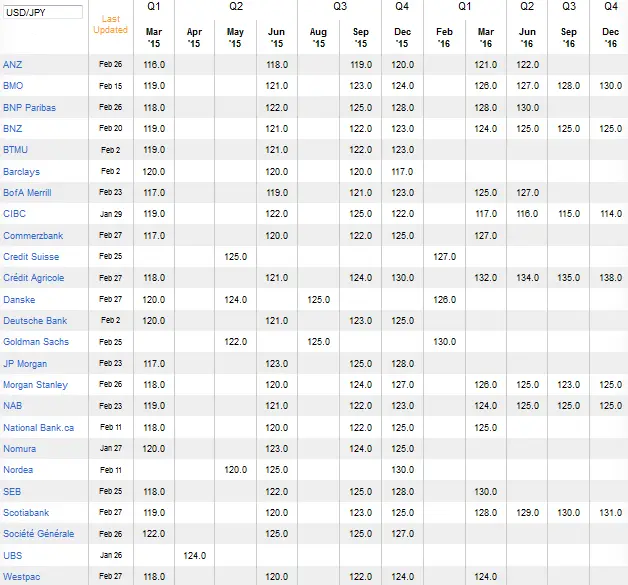Open the BofA Merrill link

[x=27, y=193]
